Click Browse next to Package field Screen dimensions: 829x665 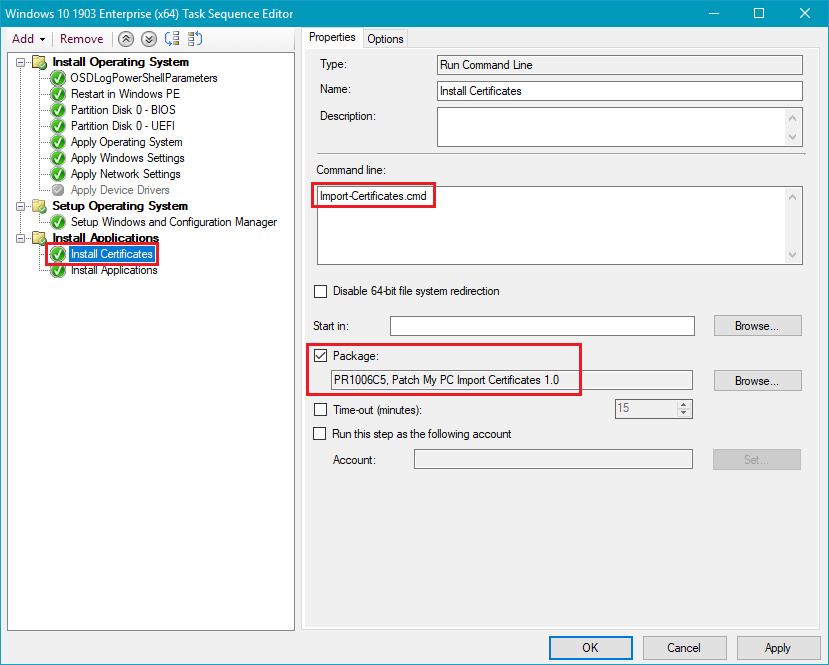coord(757,381)
